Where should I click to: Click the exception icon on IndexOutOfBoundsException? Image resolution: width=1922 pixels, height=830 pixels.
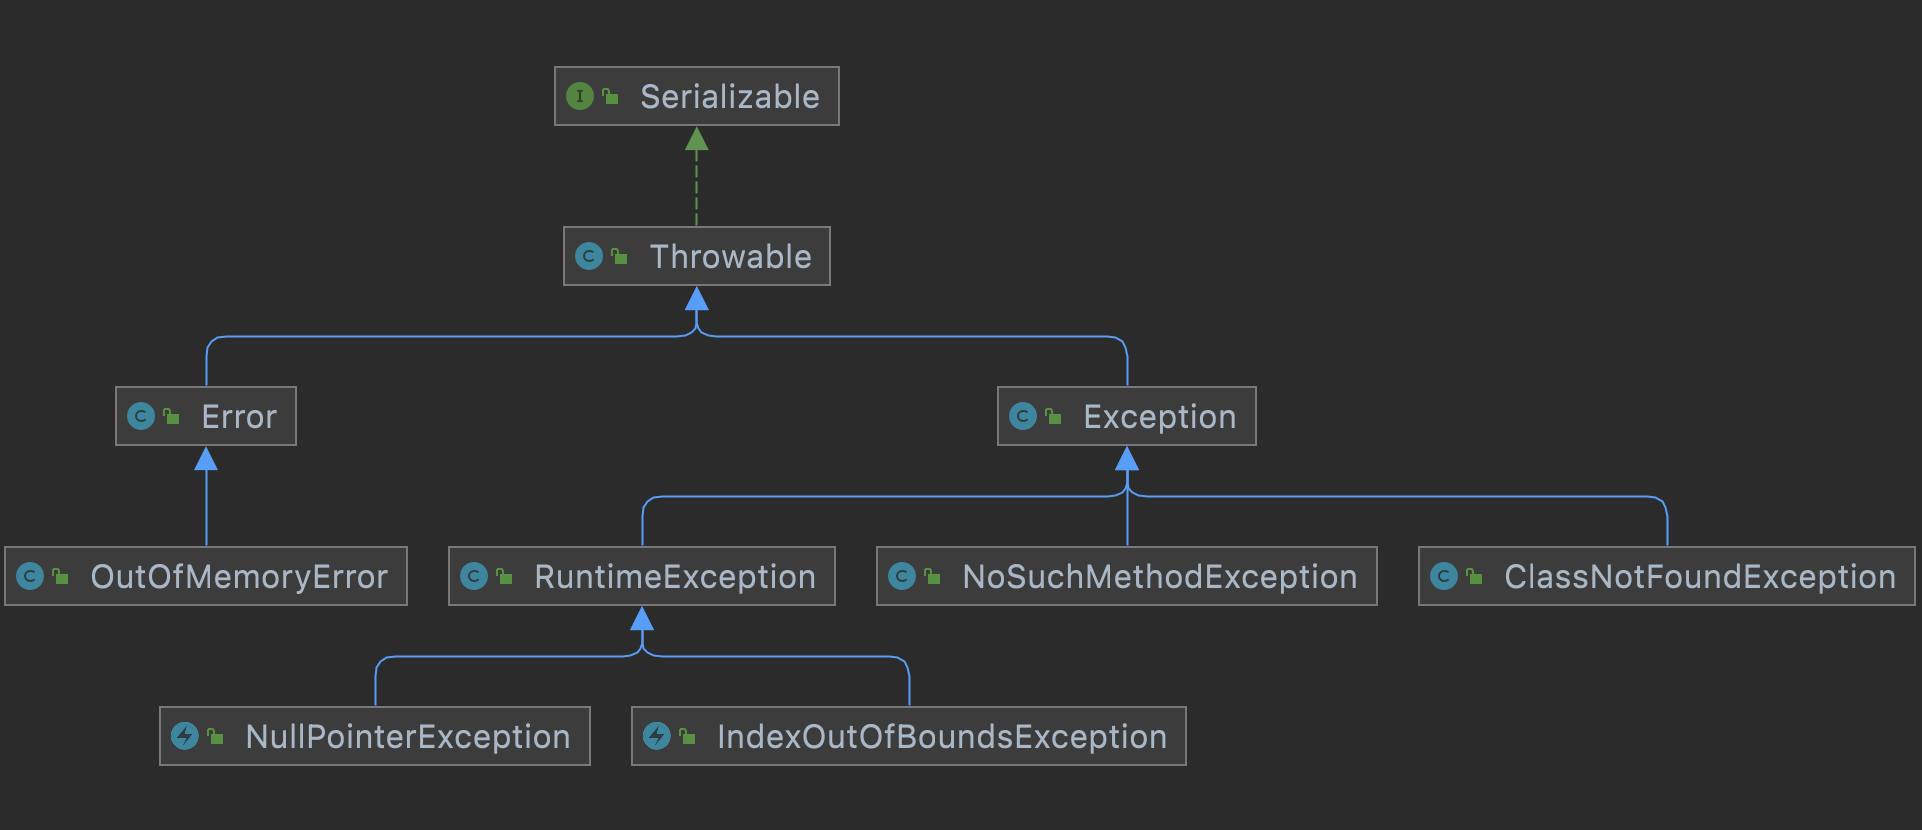coord(657,736)
